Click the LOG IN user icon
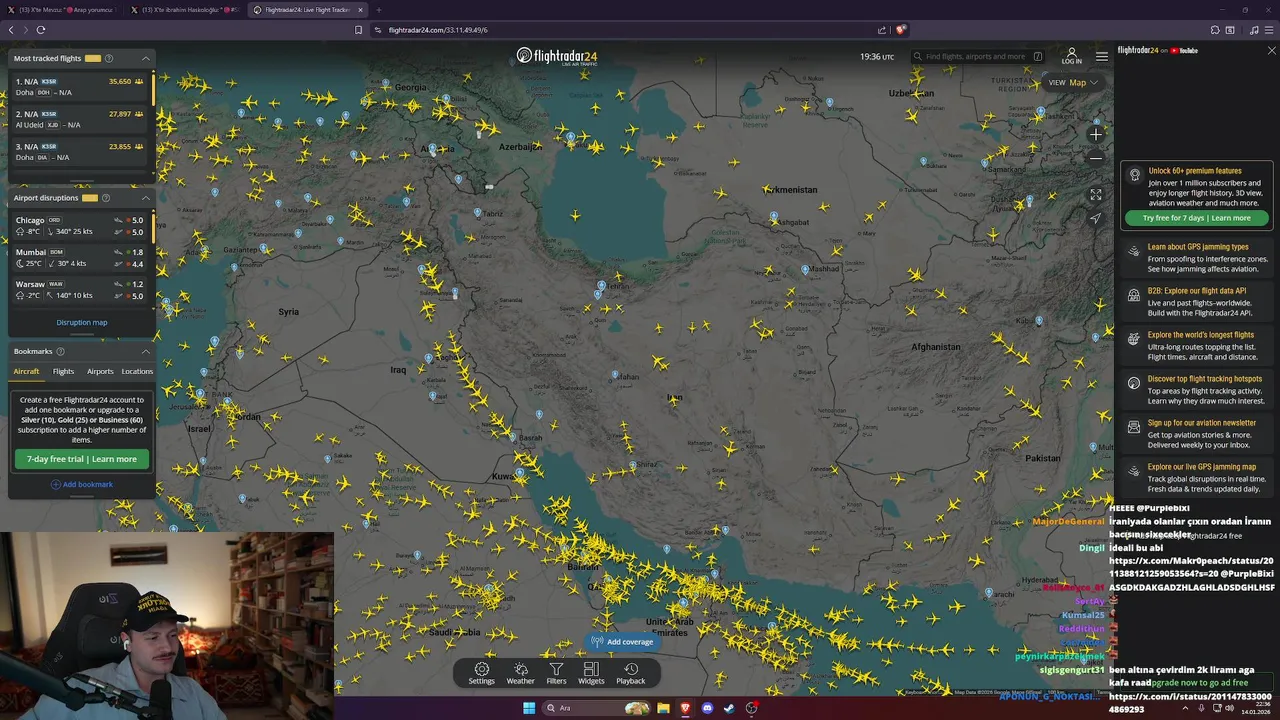 click(x=1072, y=56)
